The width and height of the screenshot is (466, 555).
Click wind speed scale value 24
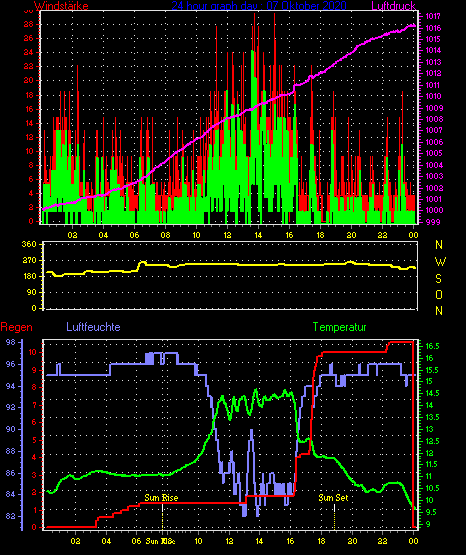point(29,52)
